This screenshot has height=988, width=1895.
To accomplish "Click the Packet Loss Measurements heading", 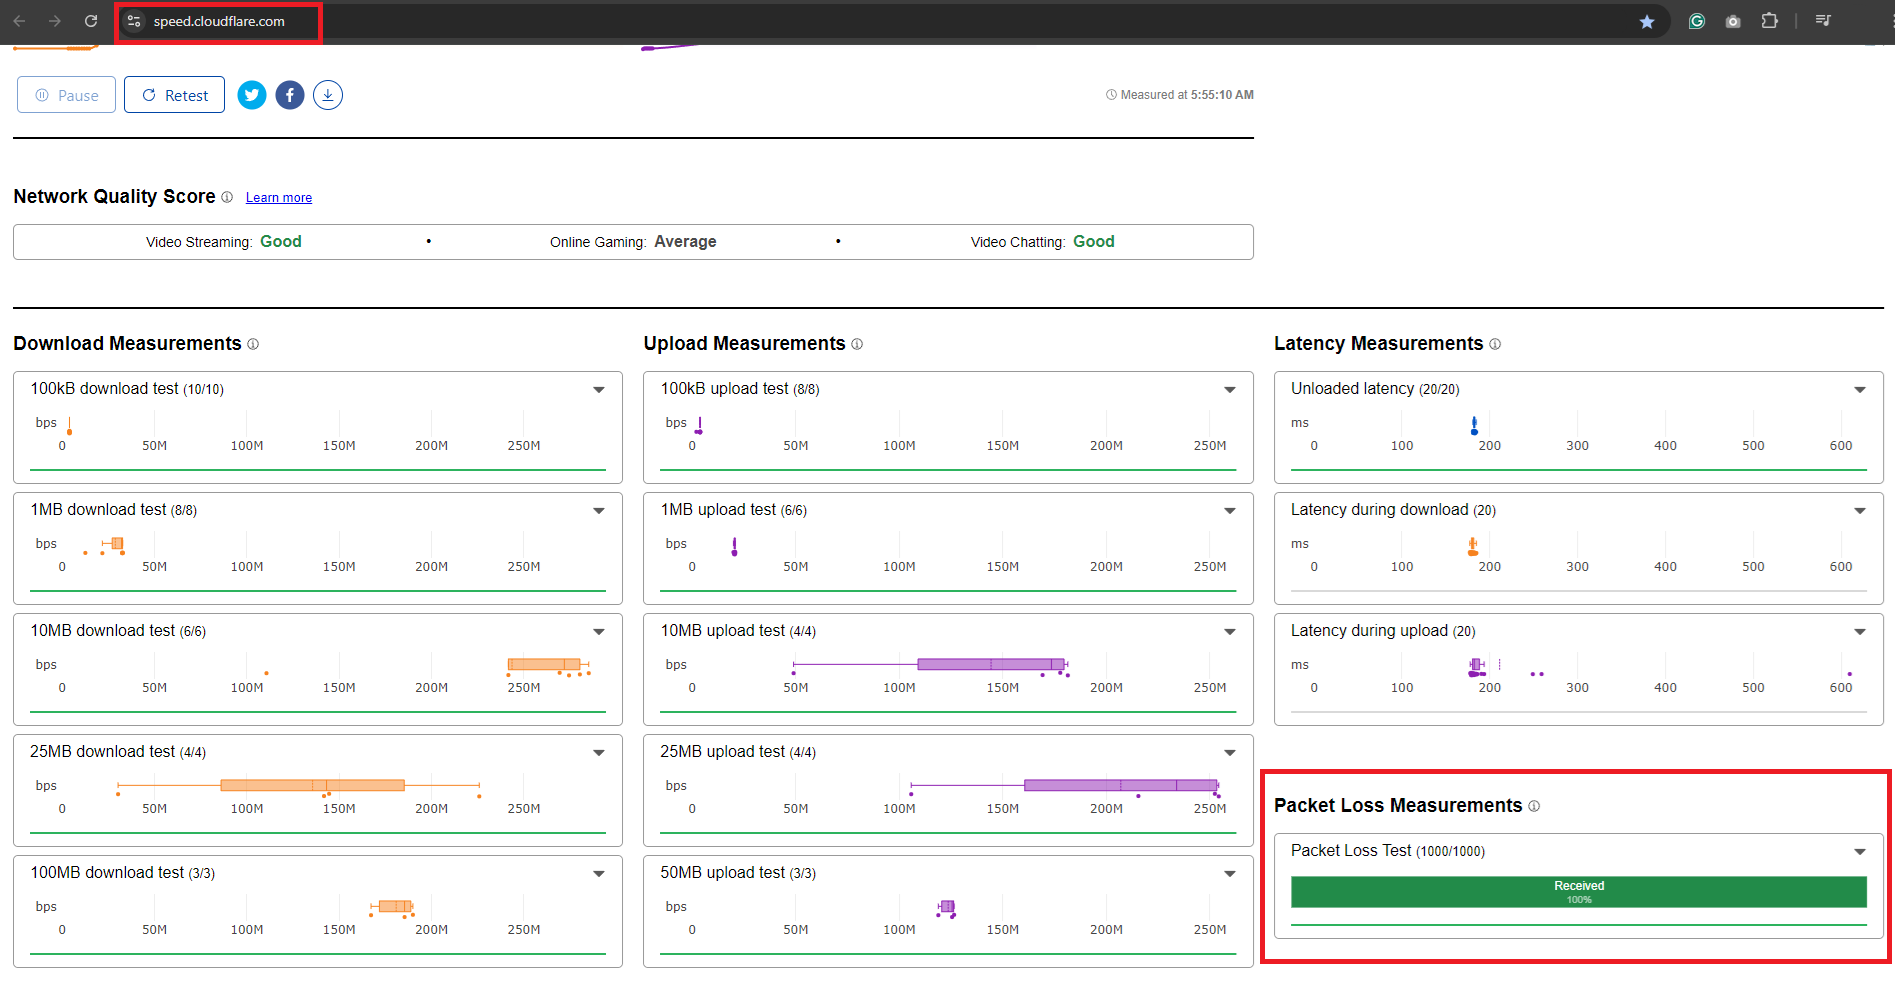I will [1398, 806].
